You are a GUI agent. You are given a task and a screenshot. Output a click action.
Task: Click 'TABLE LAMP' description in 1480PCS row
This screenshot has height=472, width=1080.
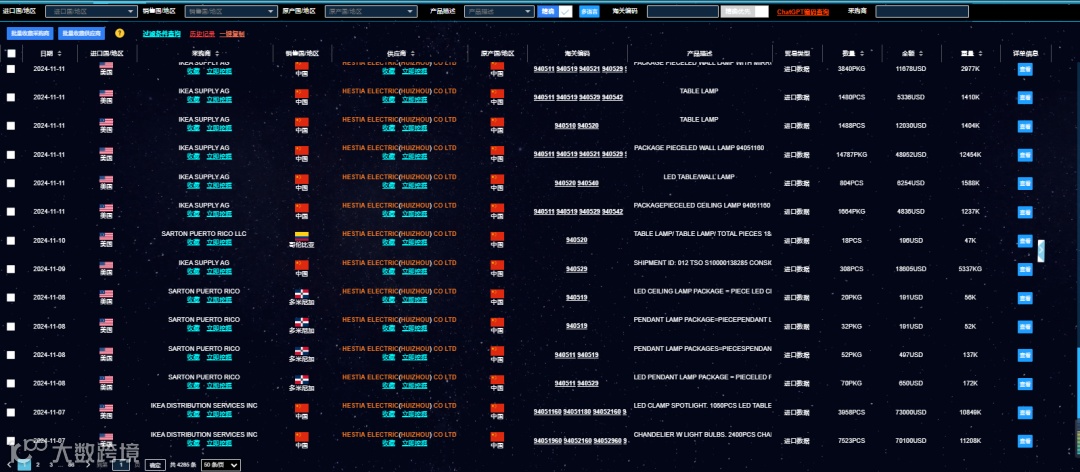pyautogui.click(x=698, y=90)
